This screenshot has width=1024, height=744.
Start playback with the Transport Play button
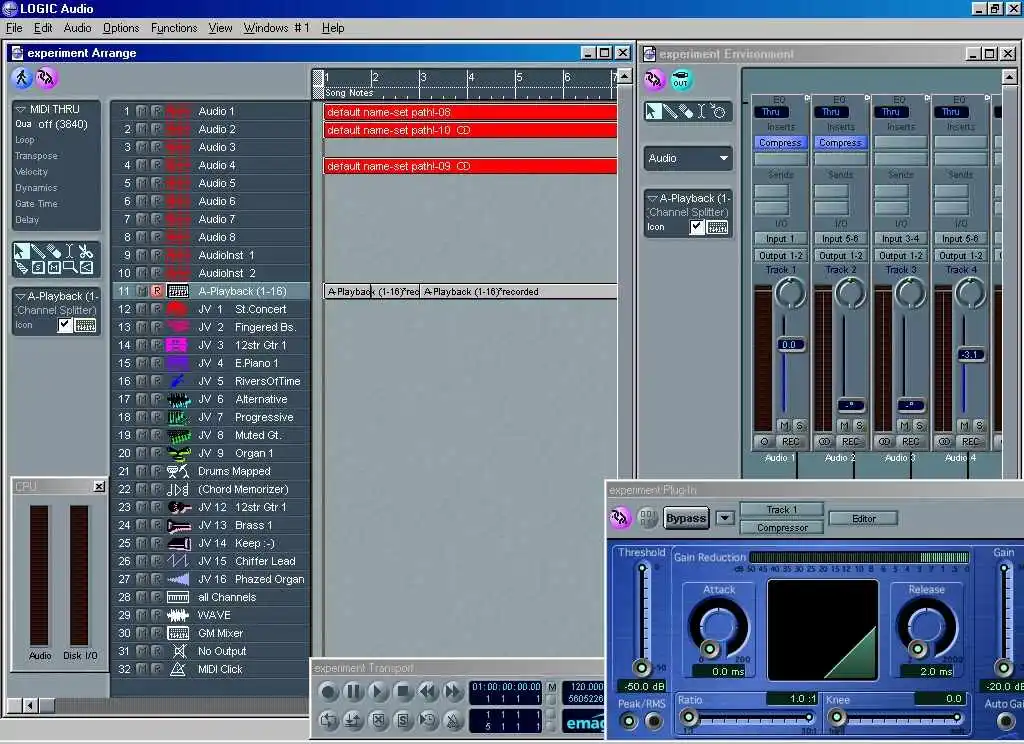tap(378, 691)
